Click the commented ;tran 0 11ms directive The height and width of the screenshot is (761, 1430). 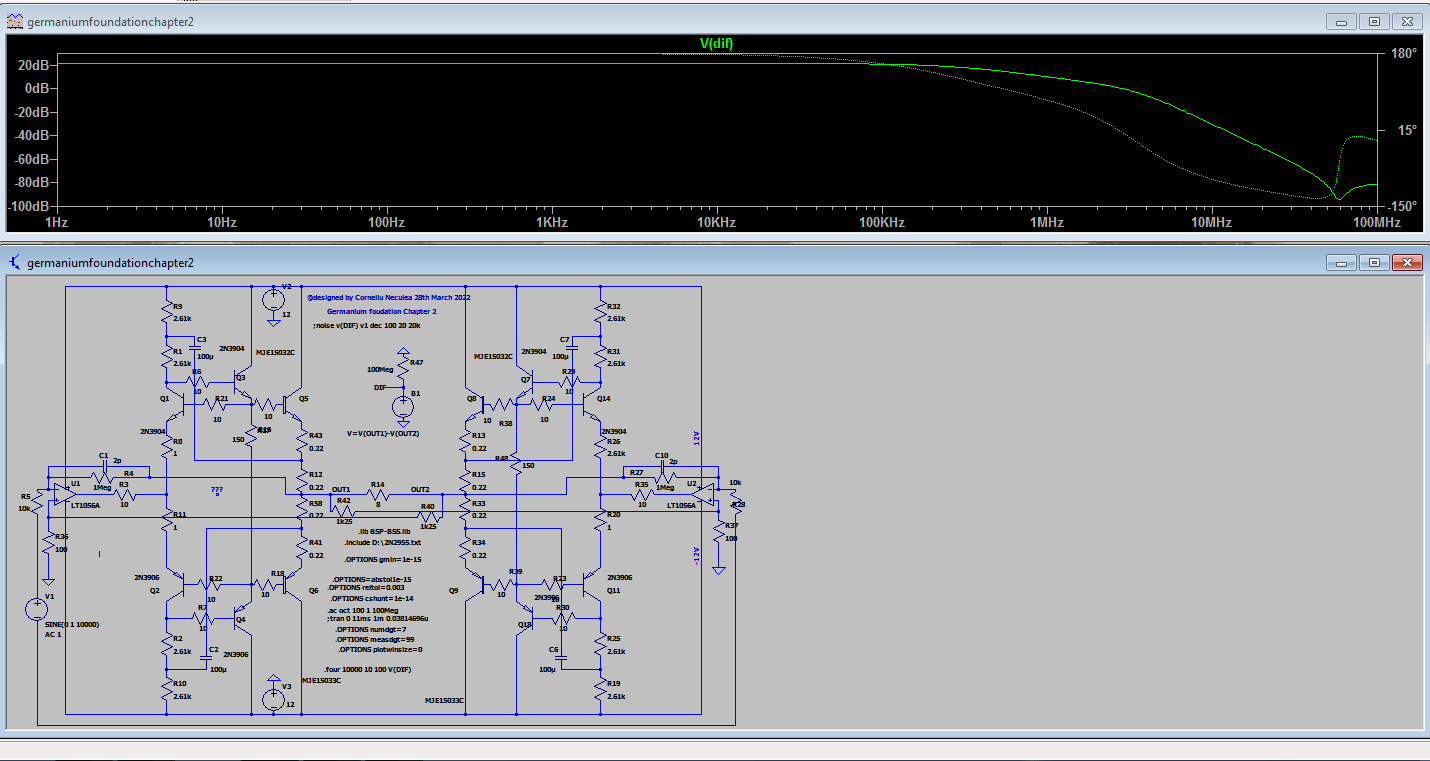[376, 619]
